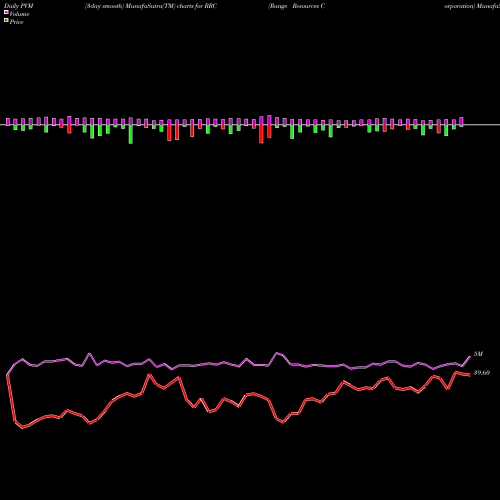The image size is (500, 500).
Task: Click the Price legend color swatch
Action: (6, 21)
